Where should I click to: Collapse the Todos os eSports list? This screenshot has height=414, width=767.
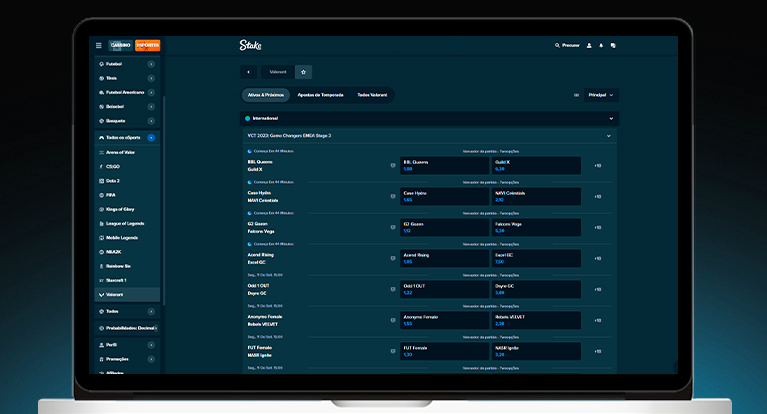pyautogui.click(x=151, y=138)
